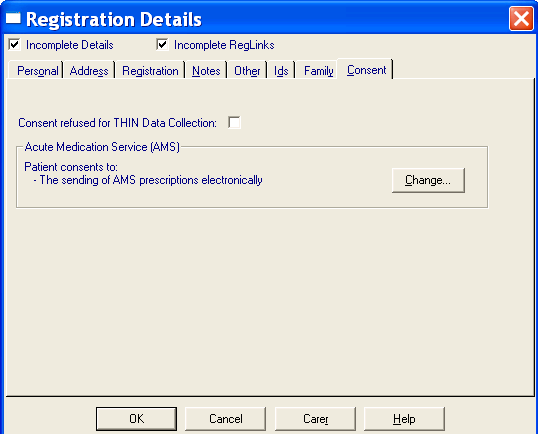The height and width of the screenshot is (434, 538).
Task: Click the window icon in title bar
Action: [x=13, y=18]
